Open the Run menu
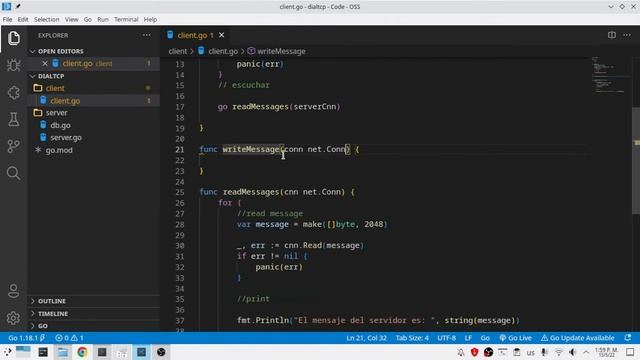 tap(103, 19)
